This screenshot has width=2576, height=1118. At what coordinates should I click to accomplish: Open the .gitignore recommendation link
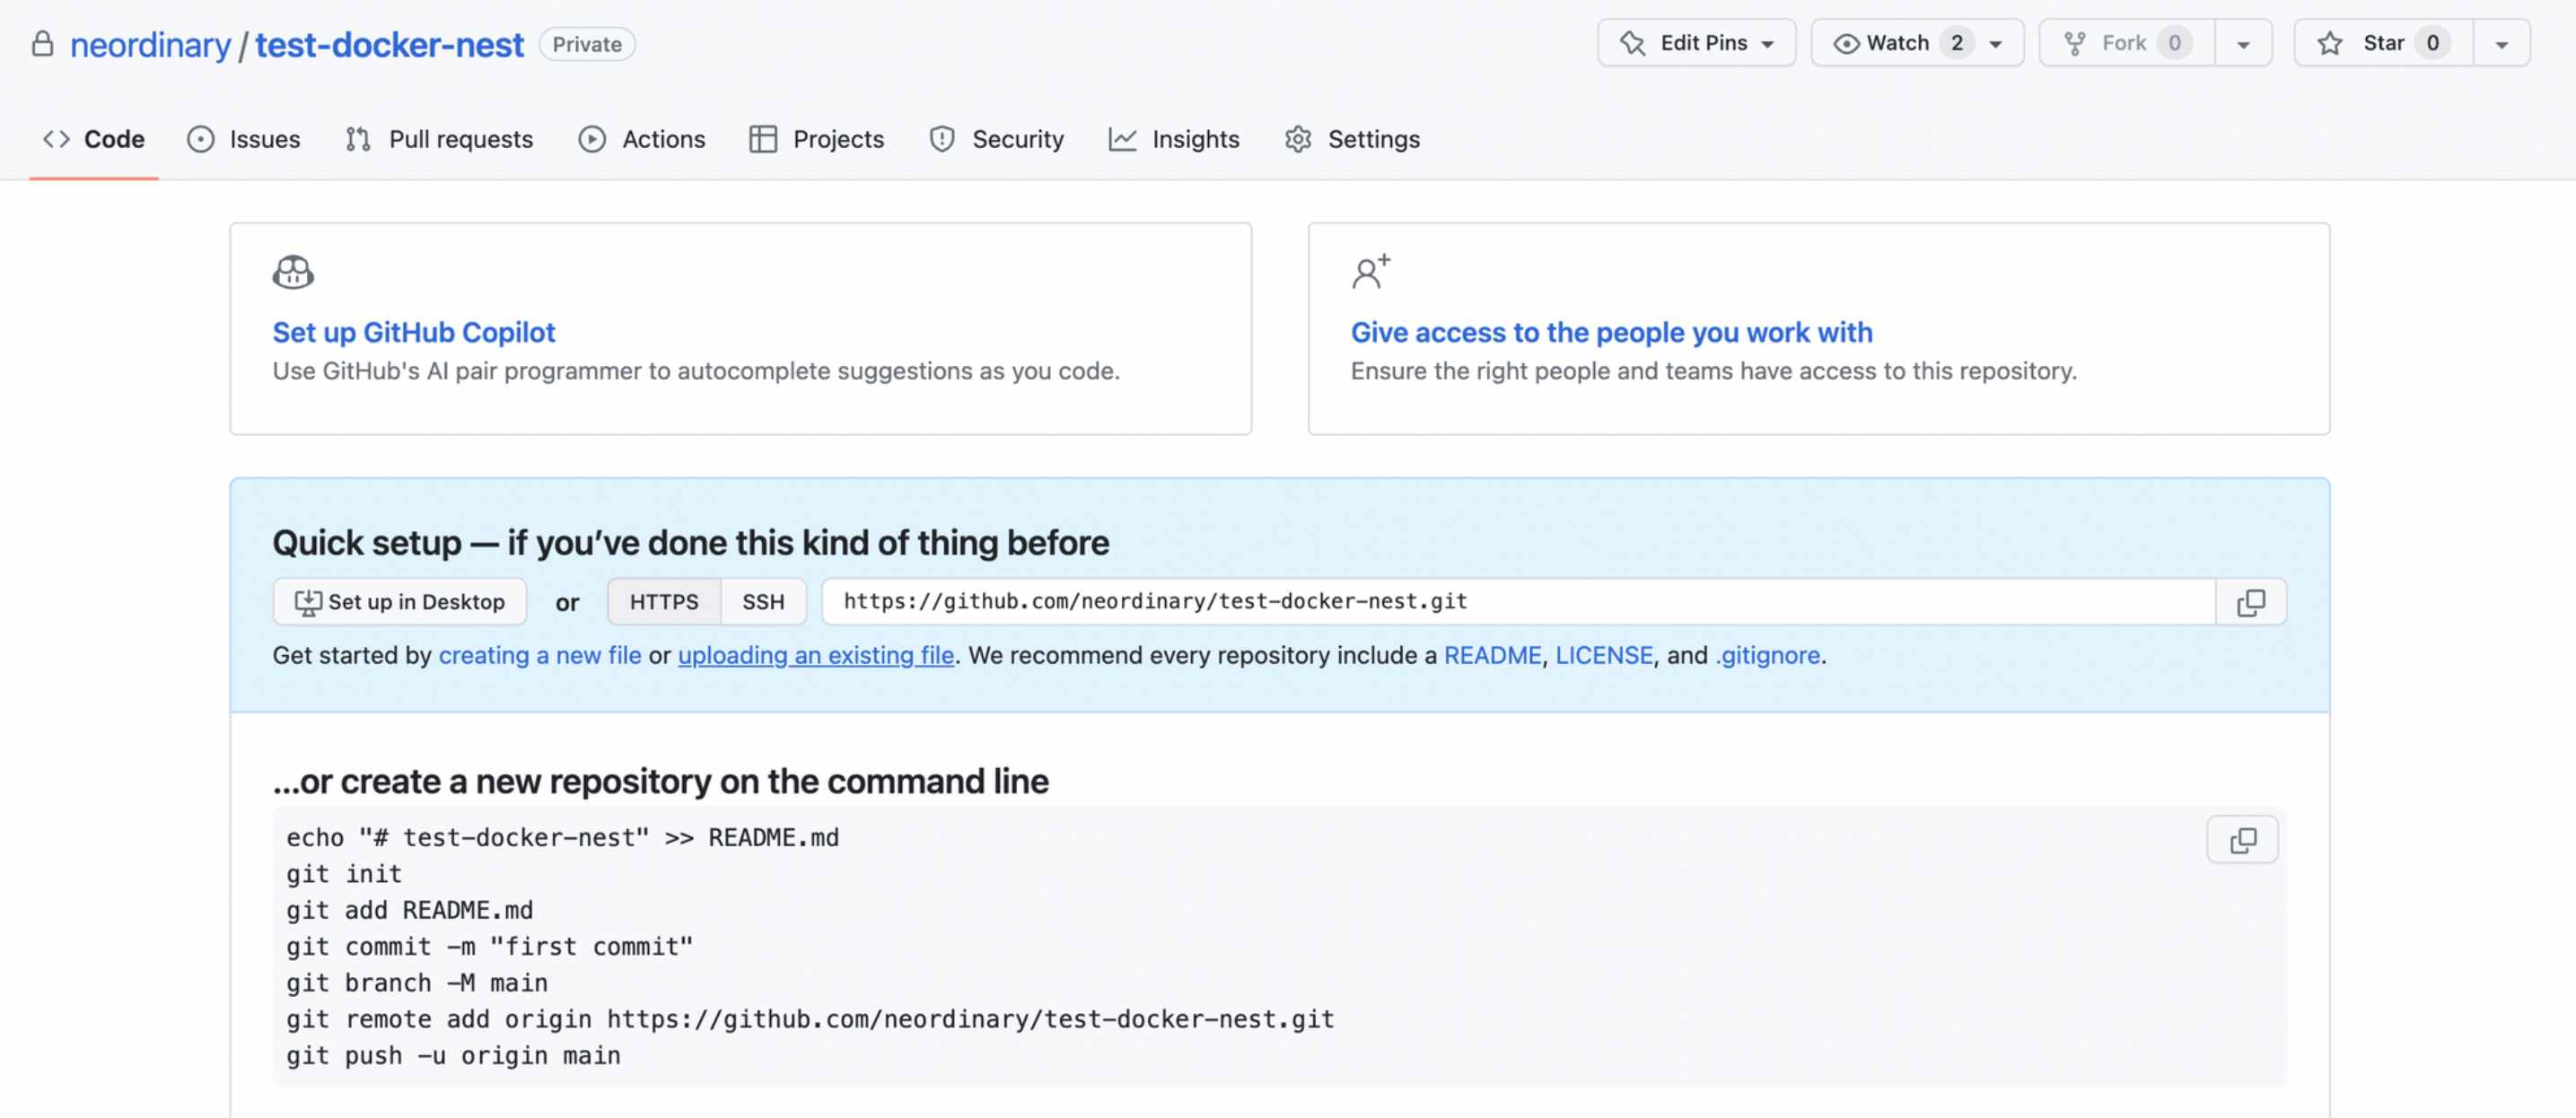click(x=1768, y=655)
